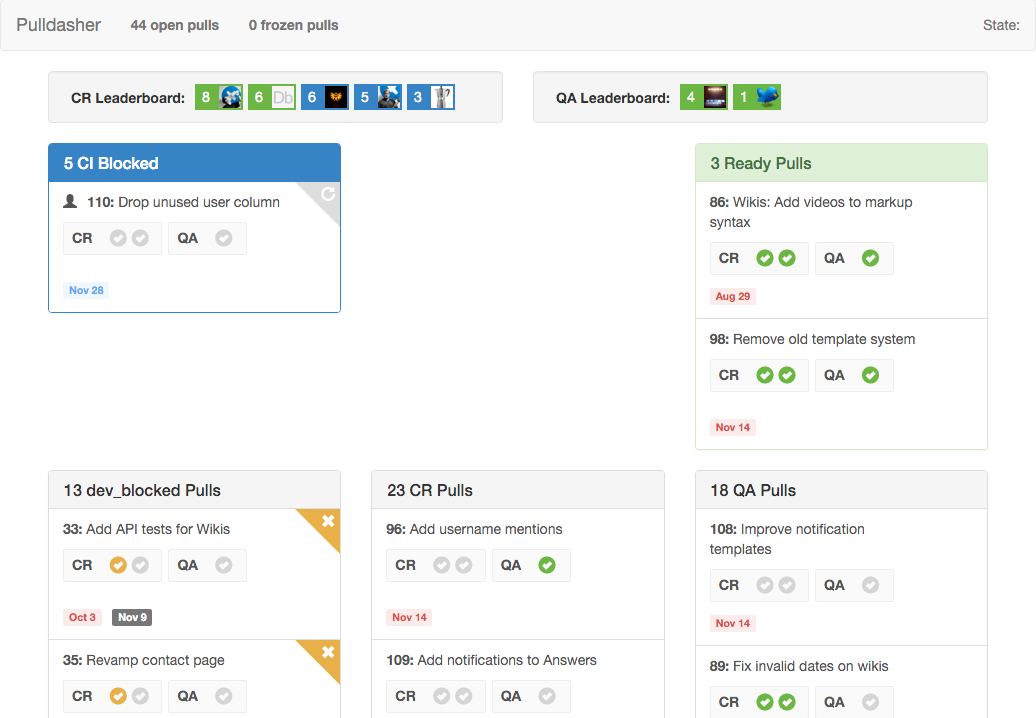The height and width of the screenshot is (718, 1036).
Task: Open CR leaderboard Db avatar with score 6
Action: 272,97
